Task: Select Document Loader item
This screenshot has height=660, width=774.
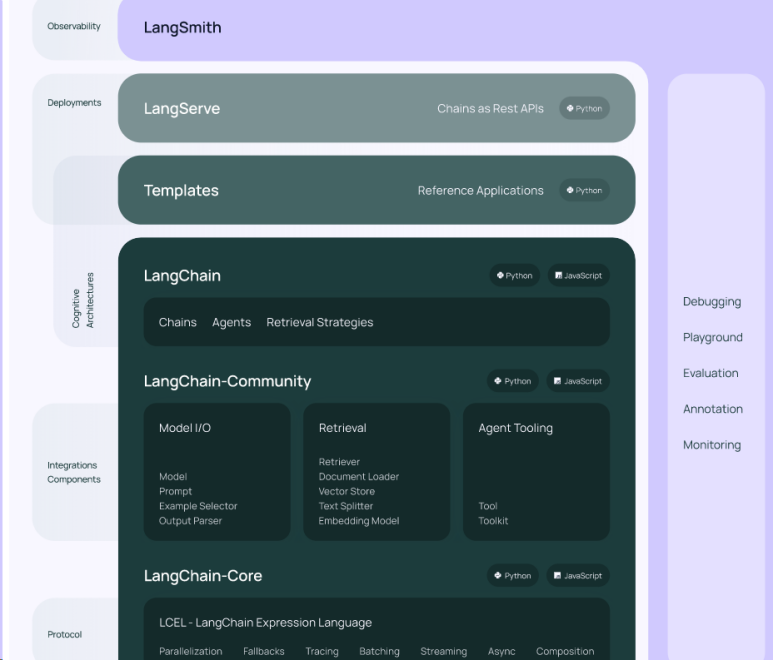Action: (358, 477)
